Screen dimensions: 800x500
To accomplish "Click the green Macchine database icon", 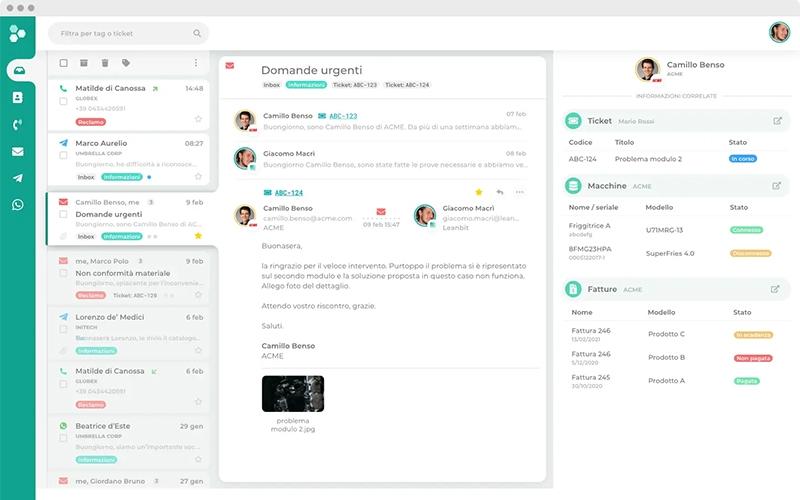I will (x=573, y=186).
